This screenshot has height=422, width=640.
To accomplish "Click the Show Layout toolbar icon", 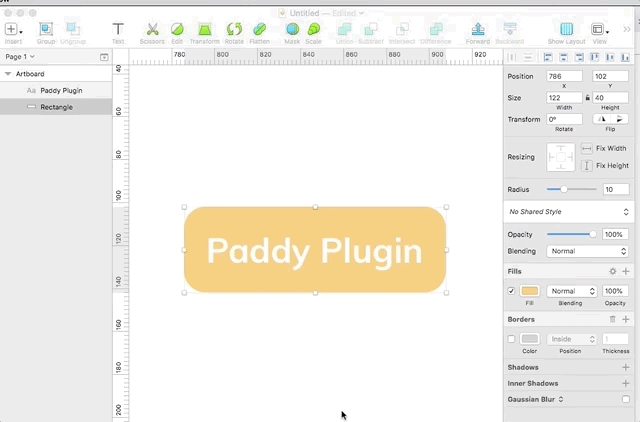I will coord(567,29).
